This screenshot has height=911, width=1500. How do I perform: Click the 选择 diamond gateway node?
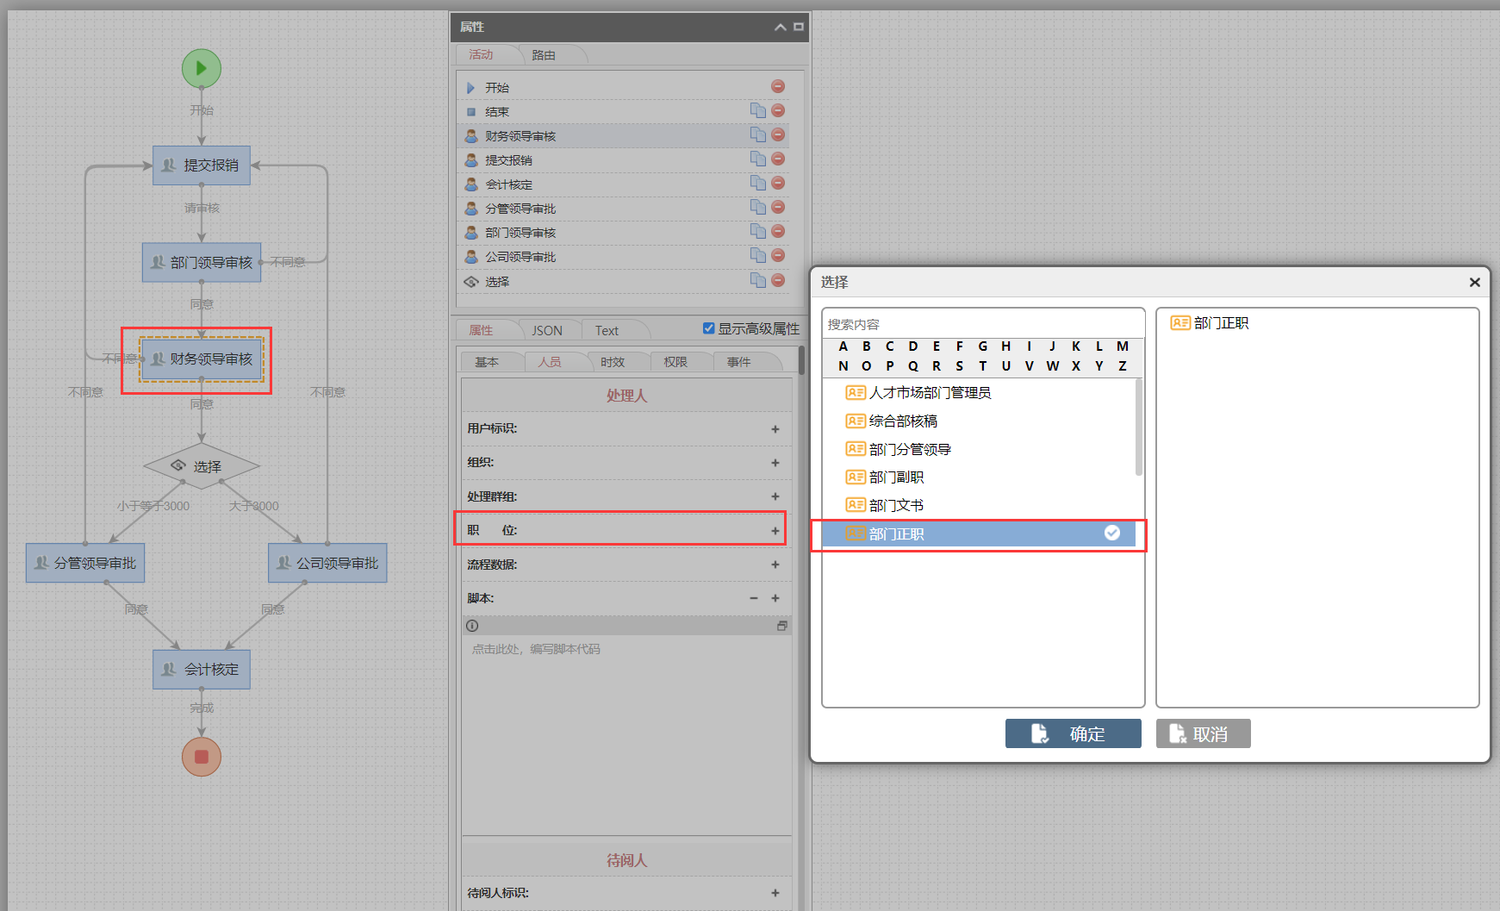pyautogui.click(x=201, y=466)
